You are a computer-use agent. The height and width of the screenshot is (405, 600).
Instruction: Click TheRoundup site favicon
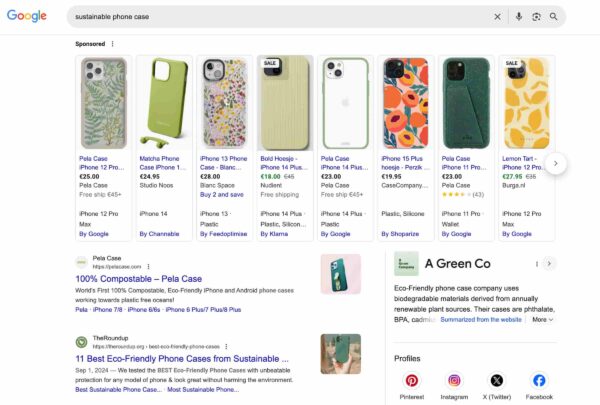pos(81,342)
